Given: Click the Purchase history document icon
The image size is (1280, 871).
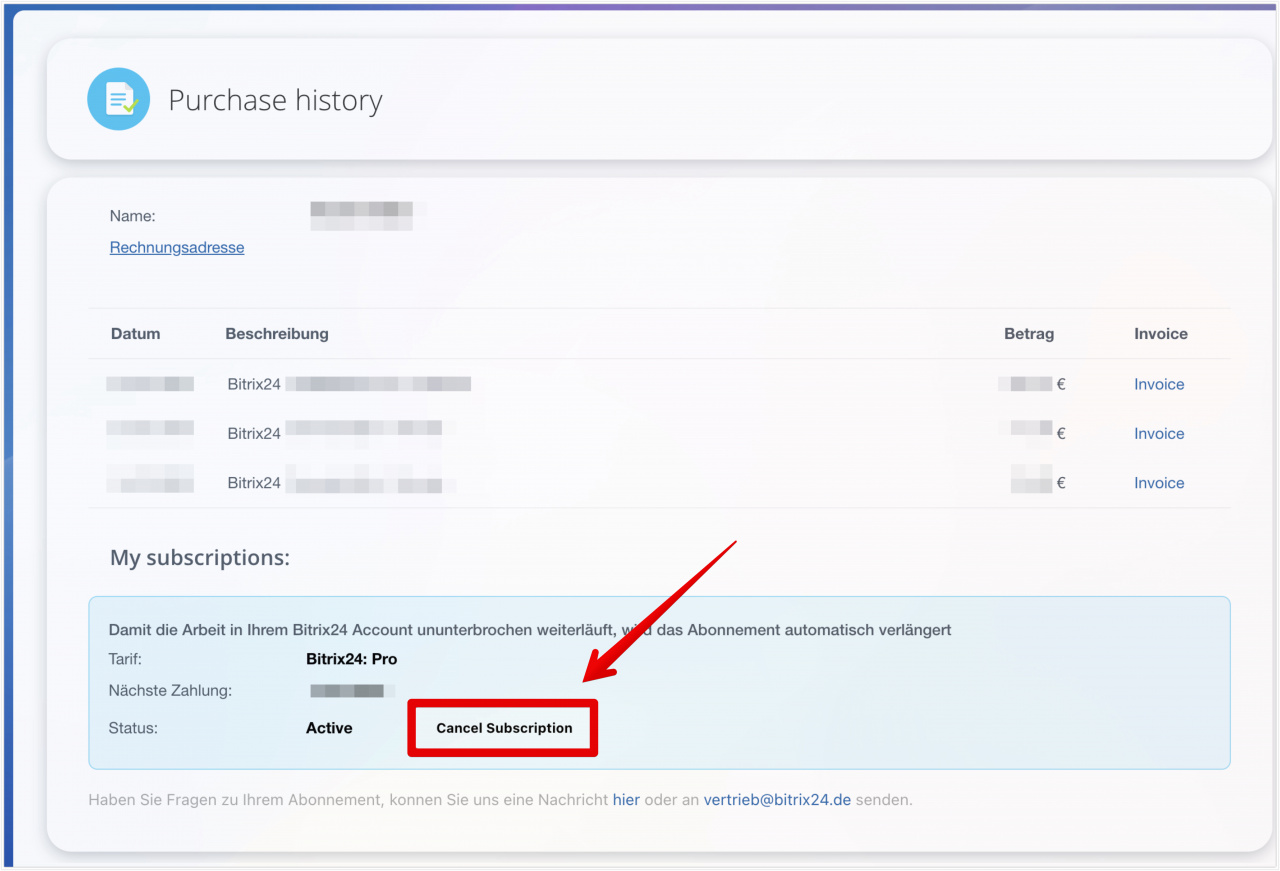Looking at the screenshot, I should [x=118, y=100].
